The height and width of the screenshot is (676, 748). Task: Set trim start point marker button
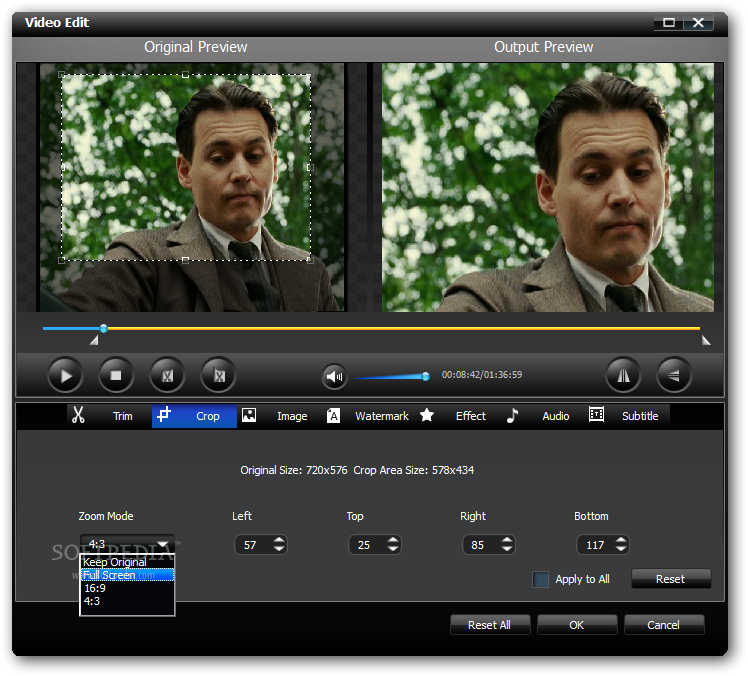[x=167, y=376]
